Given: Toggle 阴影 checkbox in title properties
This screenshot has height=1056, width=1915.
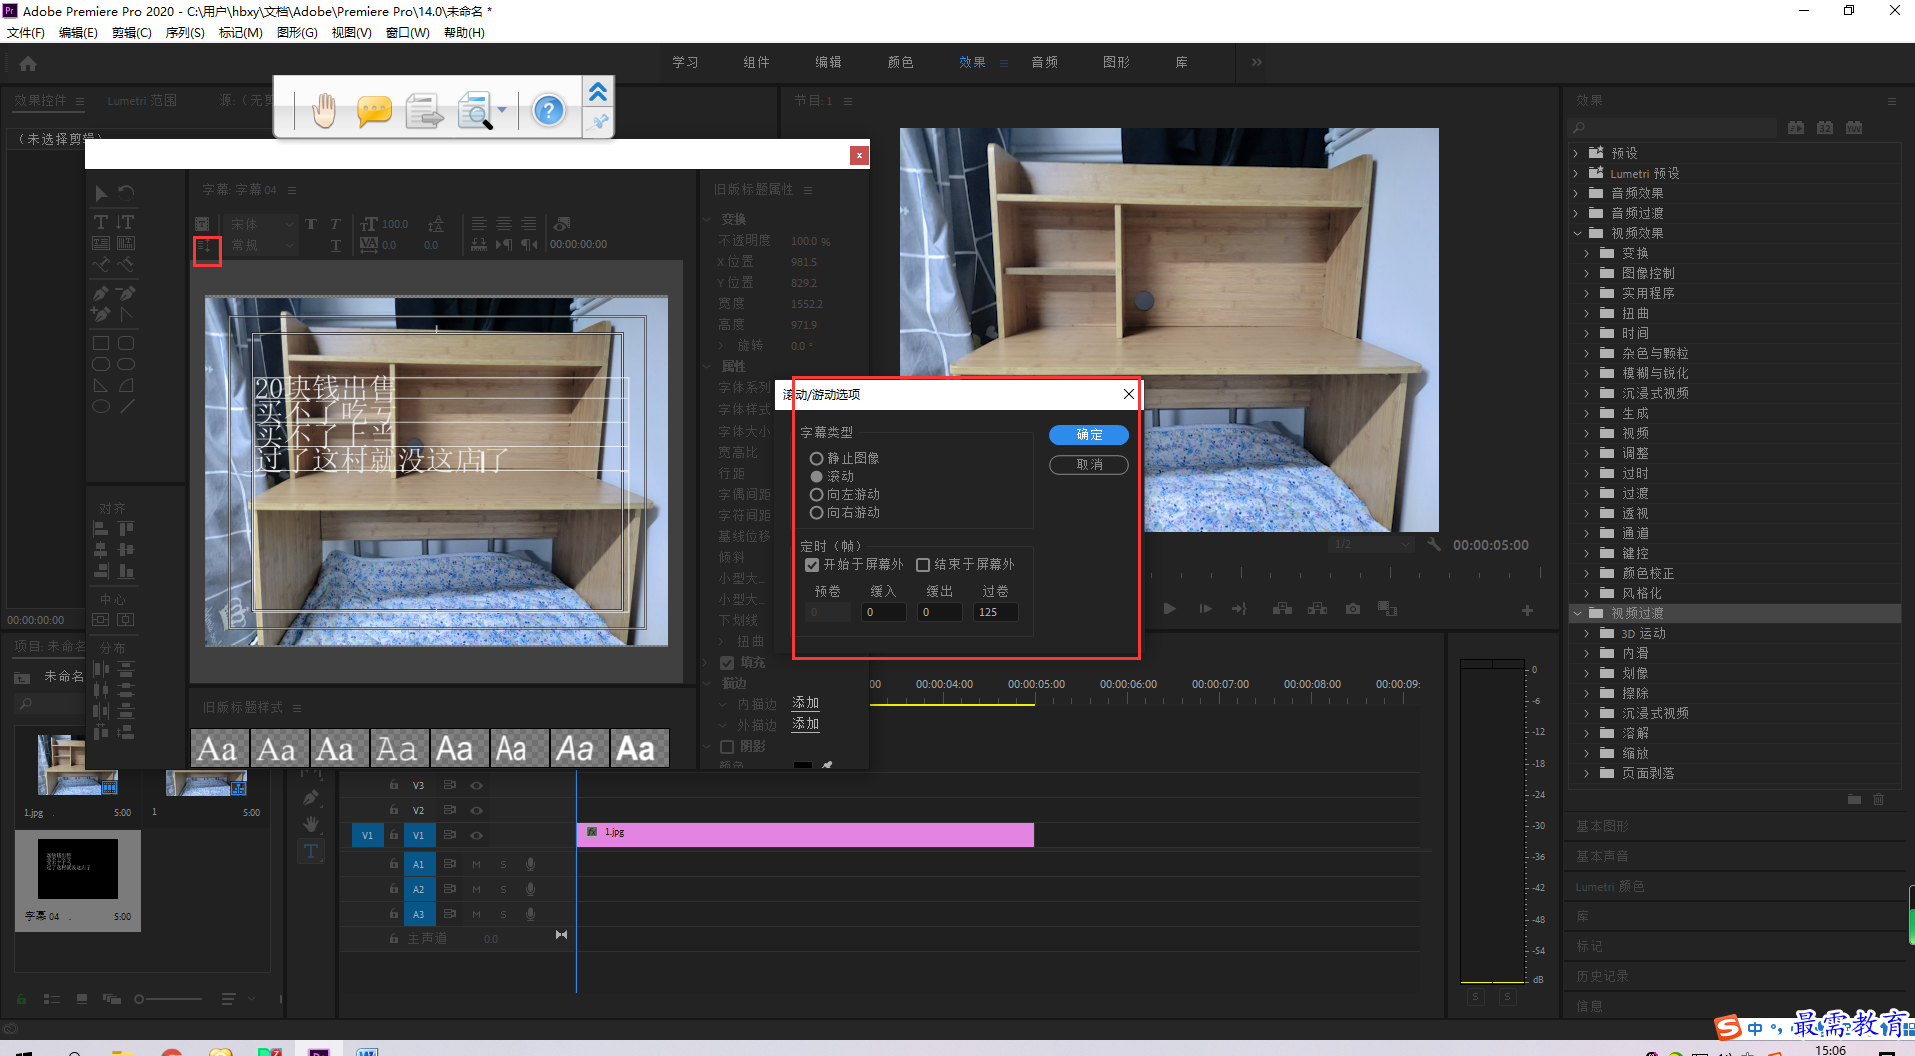Looking at the screenshot, I should click(727, 746).
